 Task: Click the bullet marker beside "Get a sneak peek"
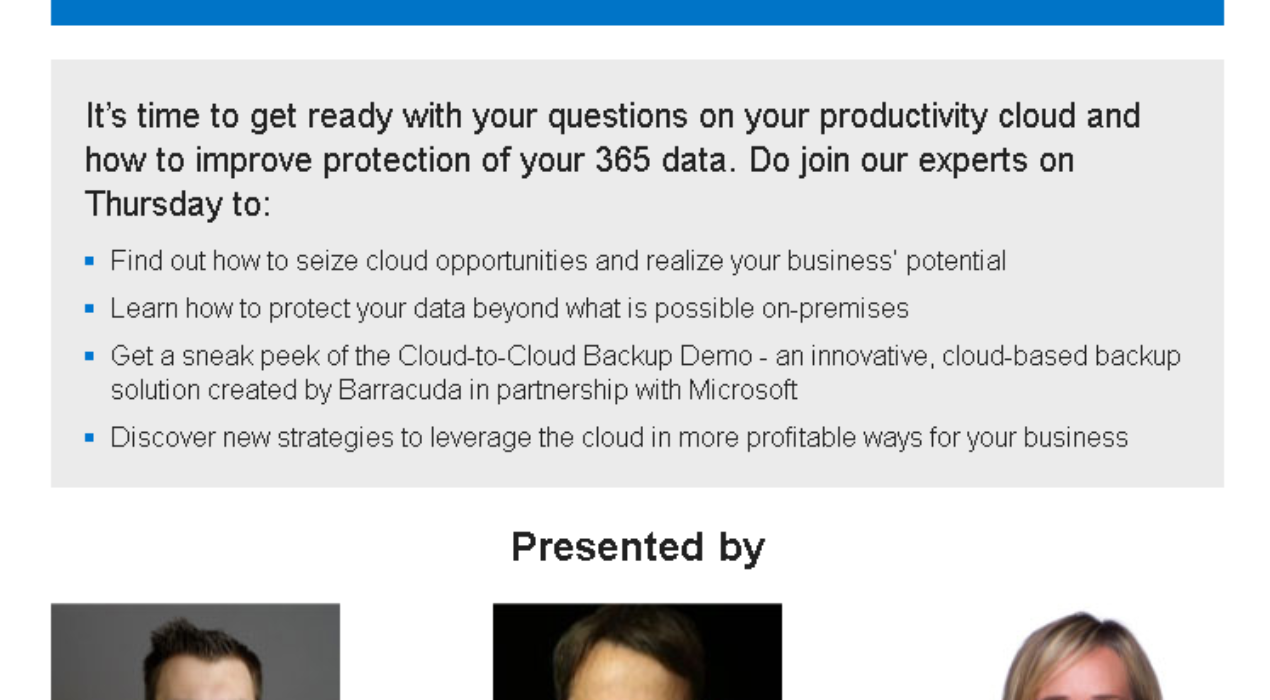tap(90, 356)
